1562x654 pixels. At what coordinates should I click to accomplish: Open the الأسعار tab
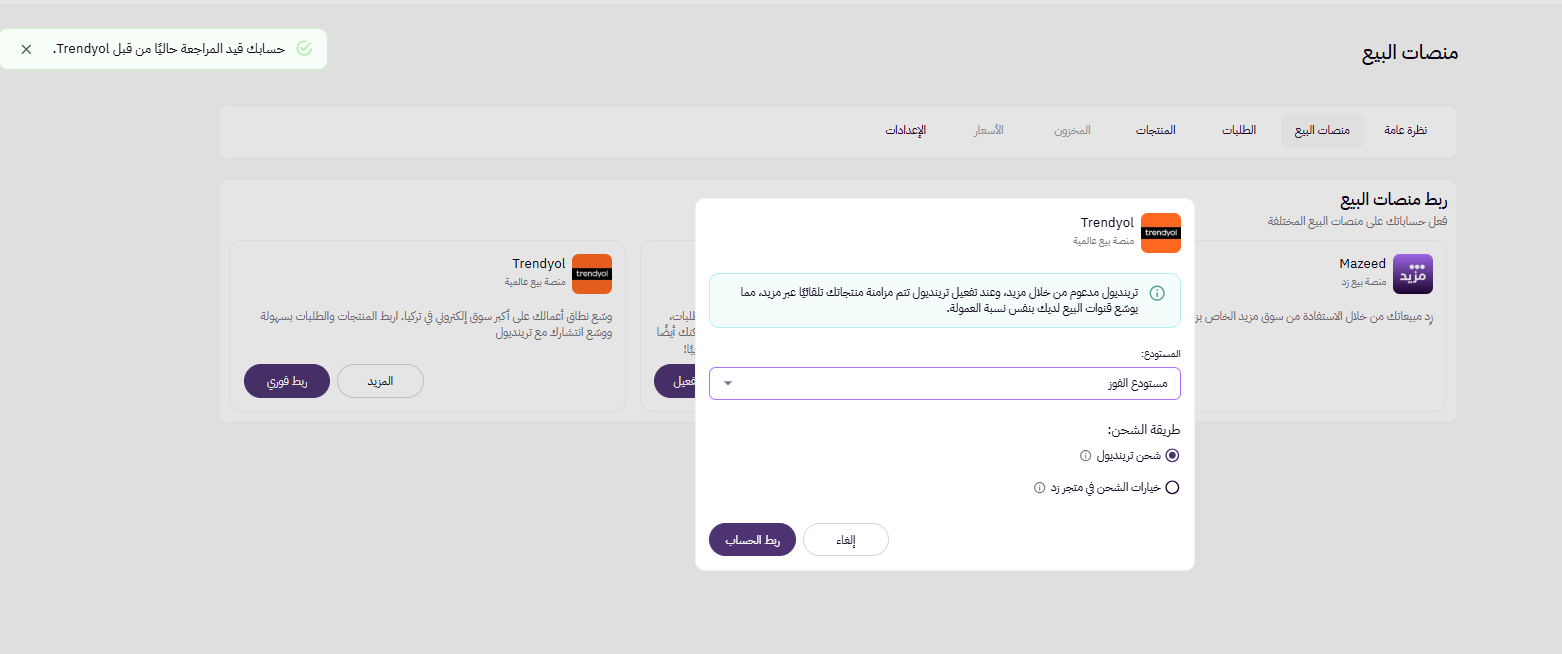989,131
